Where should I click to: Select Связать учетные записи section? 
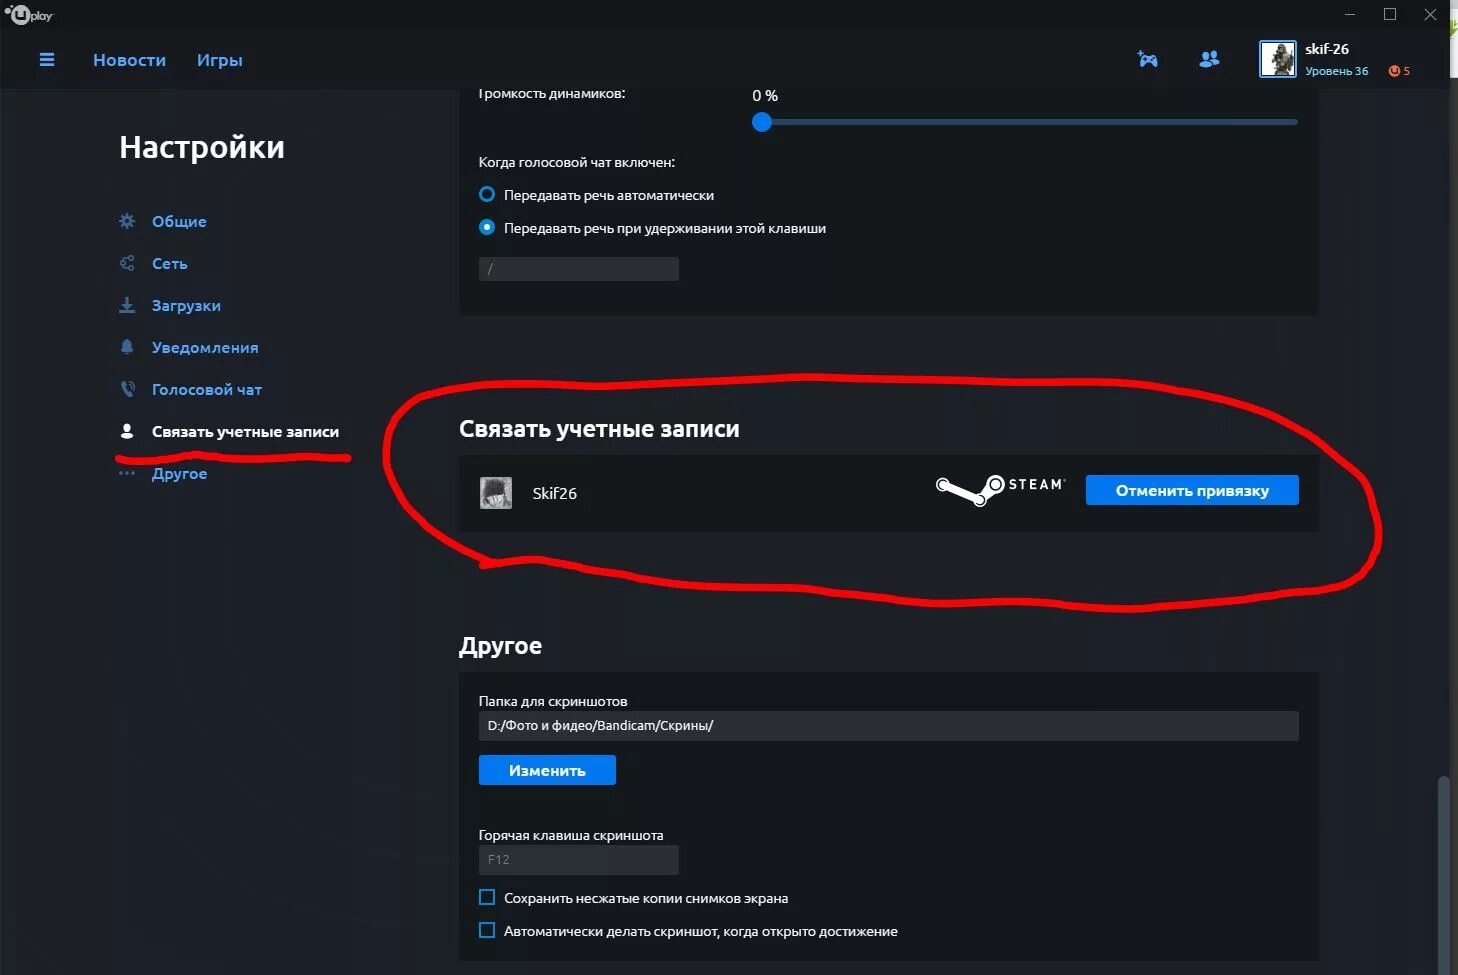(x=245, y=431)
